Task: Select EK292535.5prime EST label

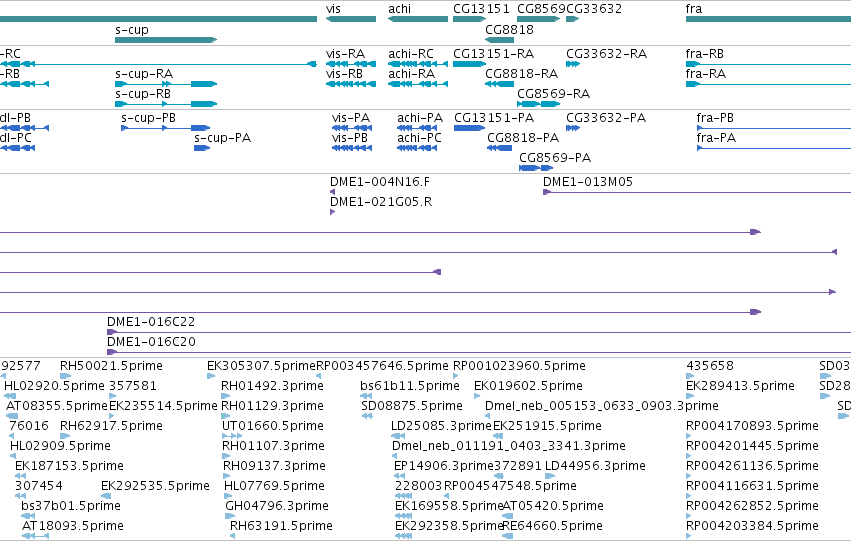Action: (155, 486)
